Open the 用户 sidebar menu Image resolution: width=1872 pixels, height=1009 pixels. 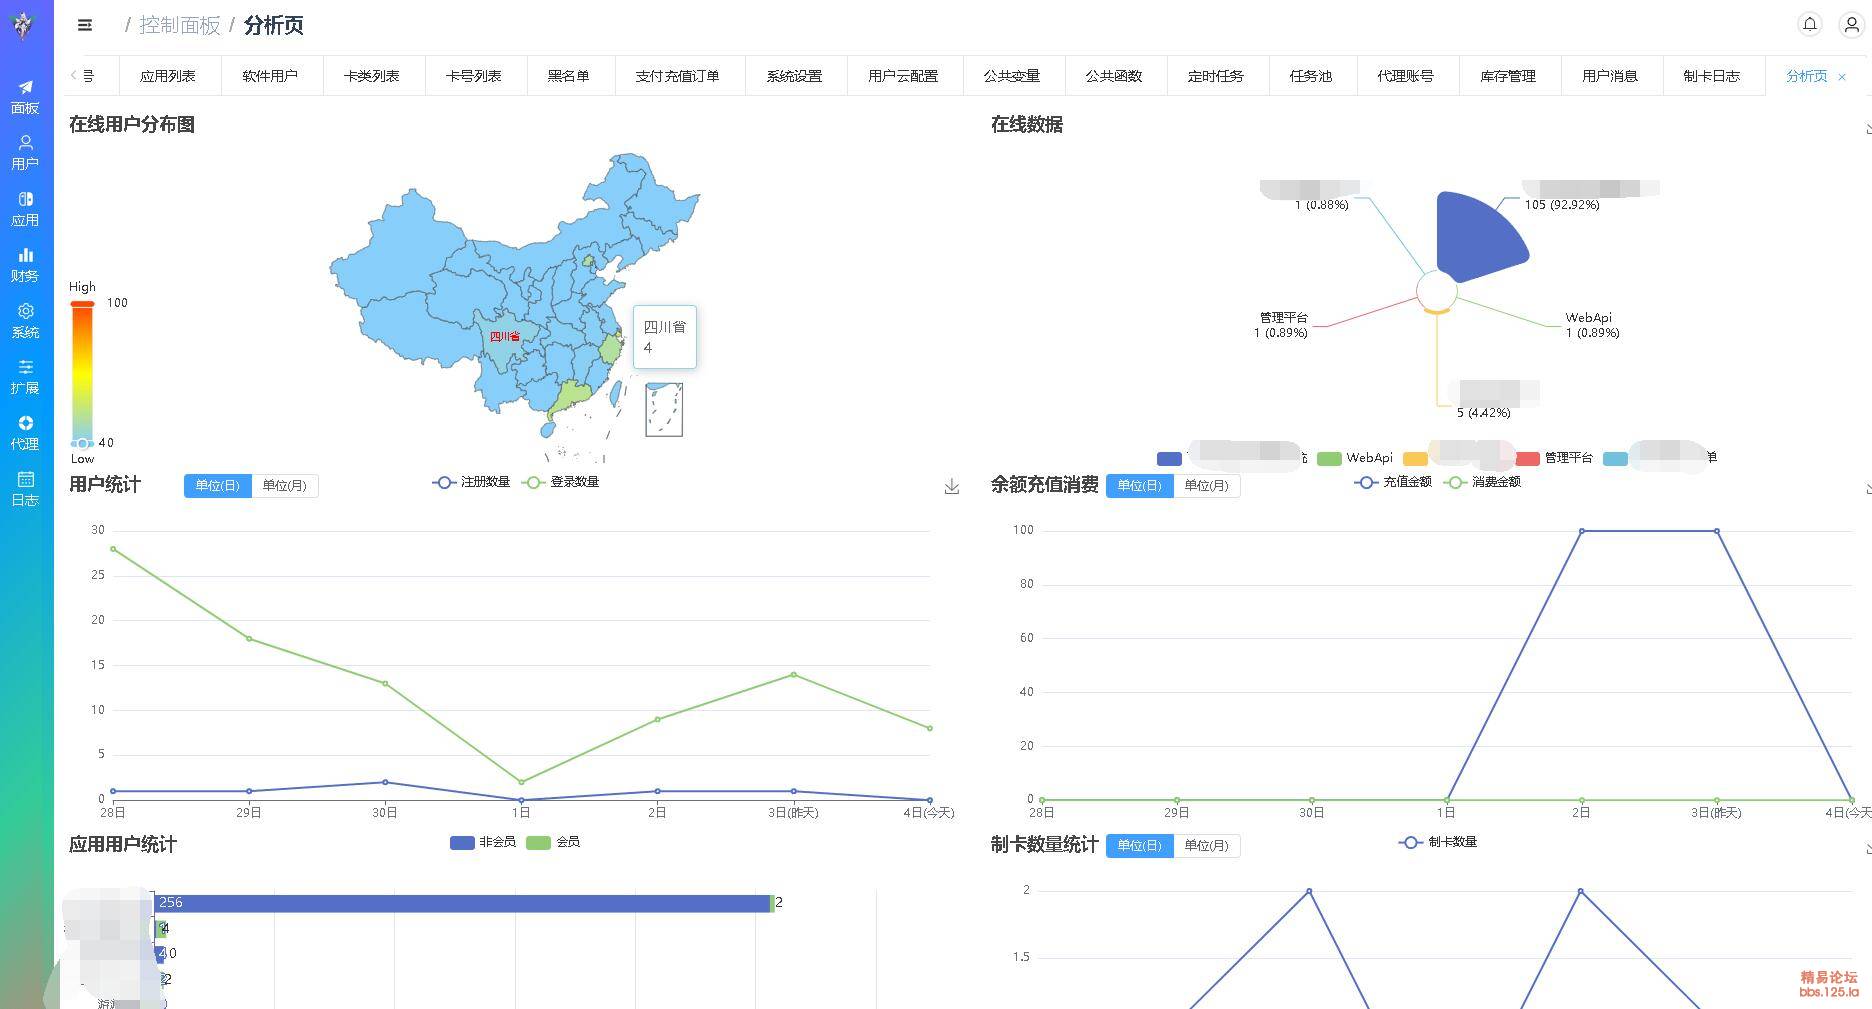click(x=25, y=152)
